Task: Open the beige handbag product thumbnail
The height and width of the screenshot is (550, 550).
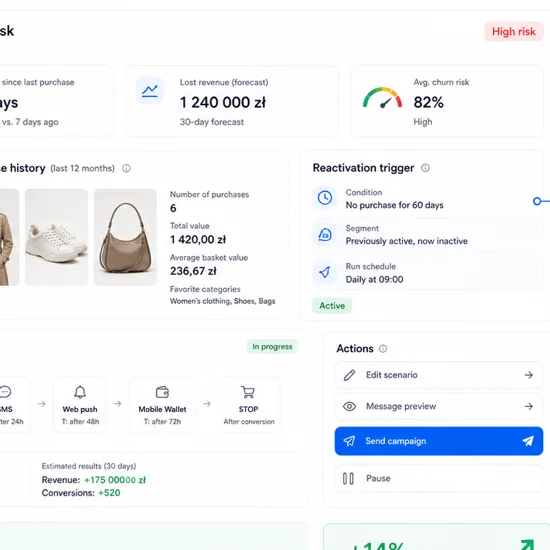Action: coord(125,237)
